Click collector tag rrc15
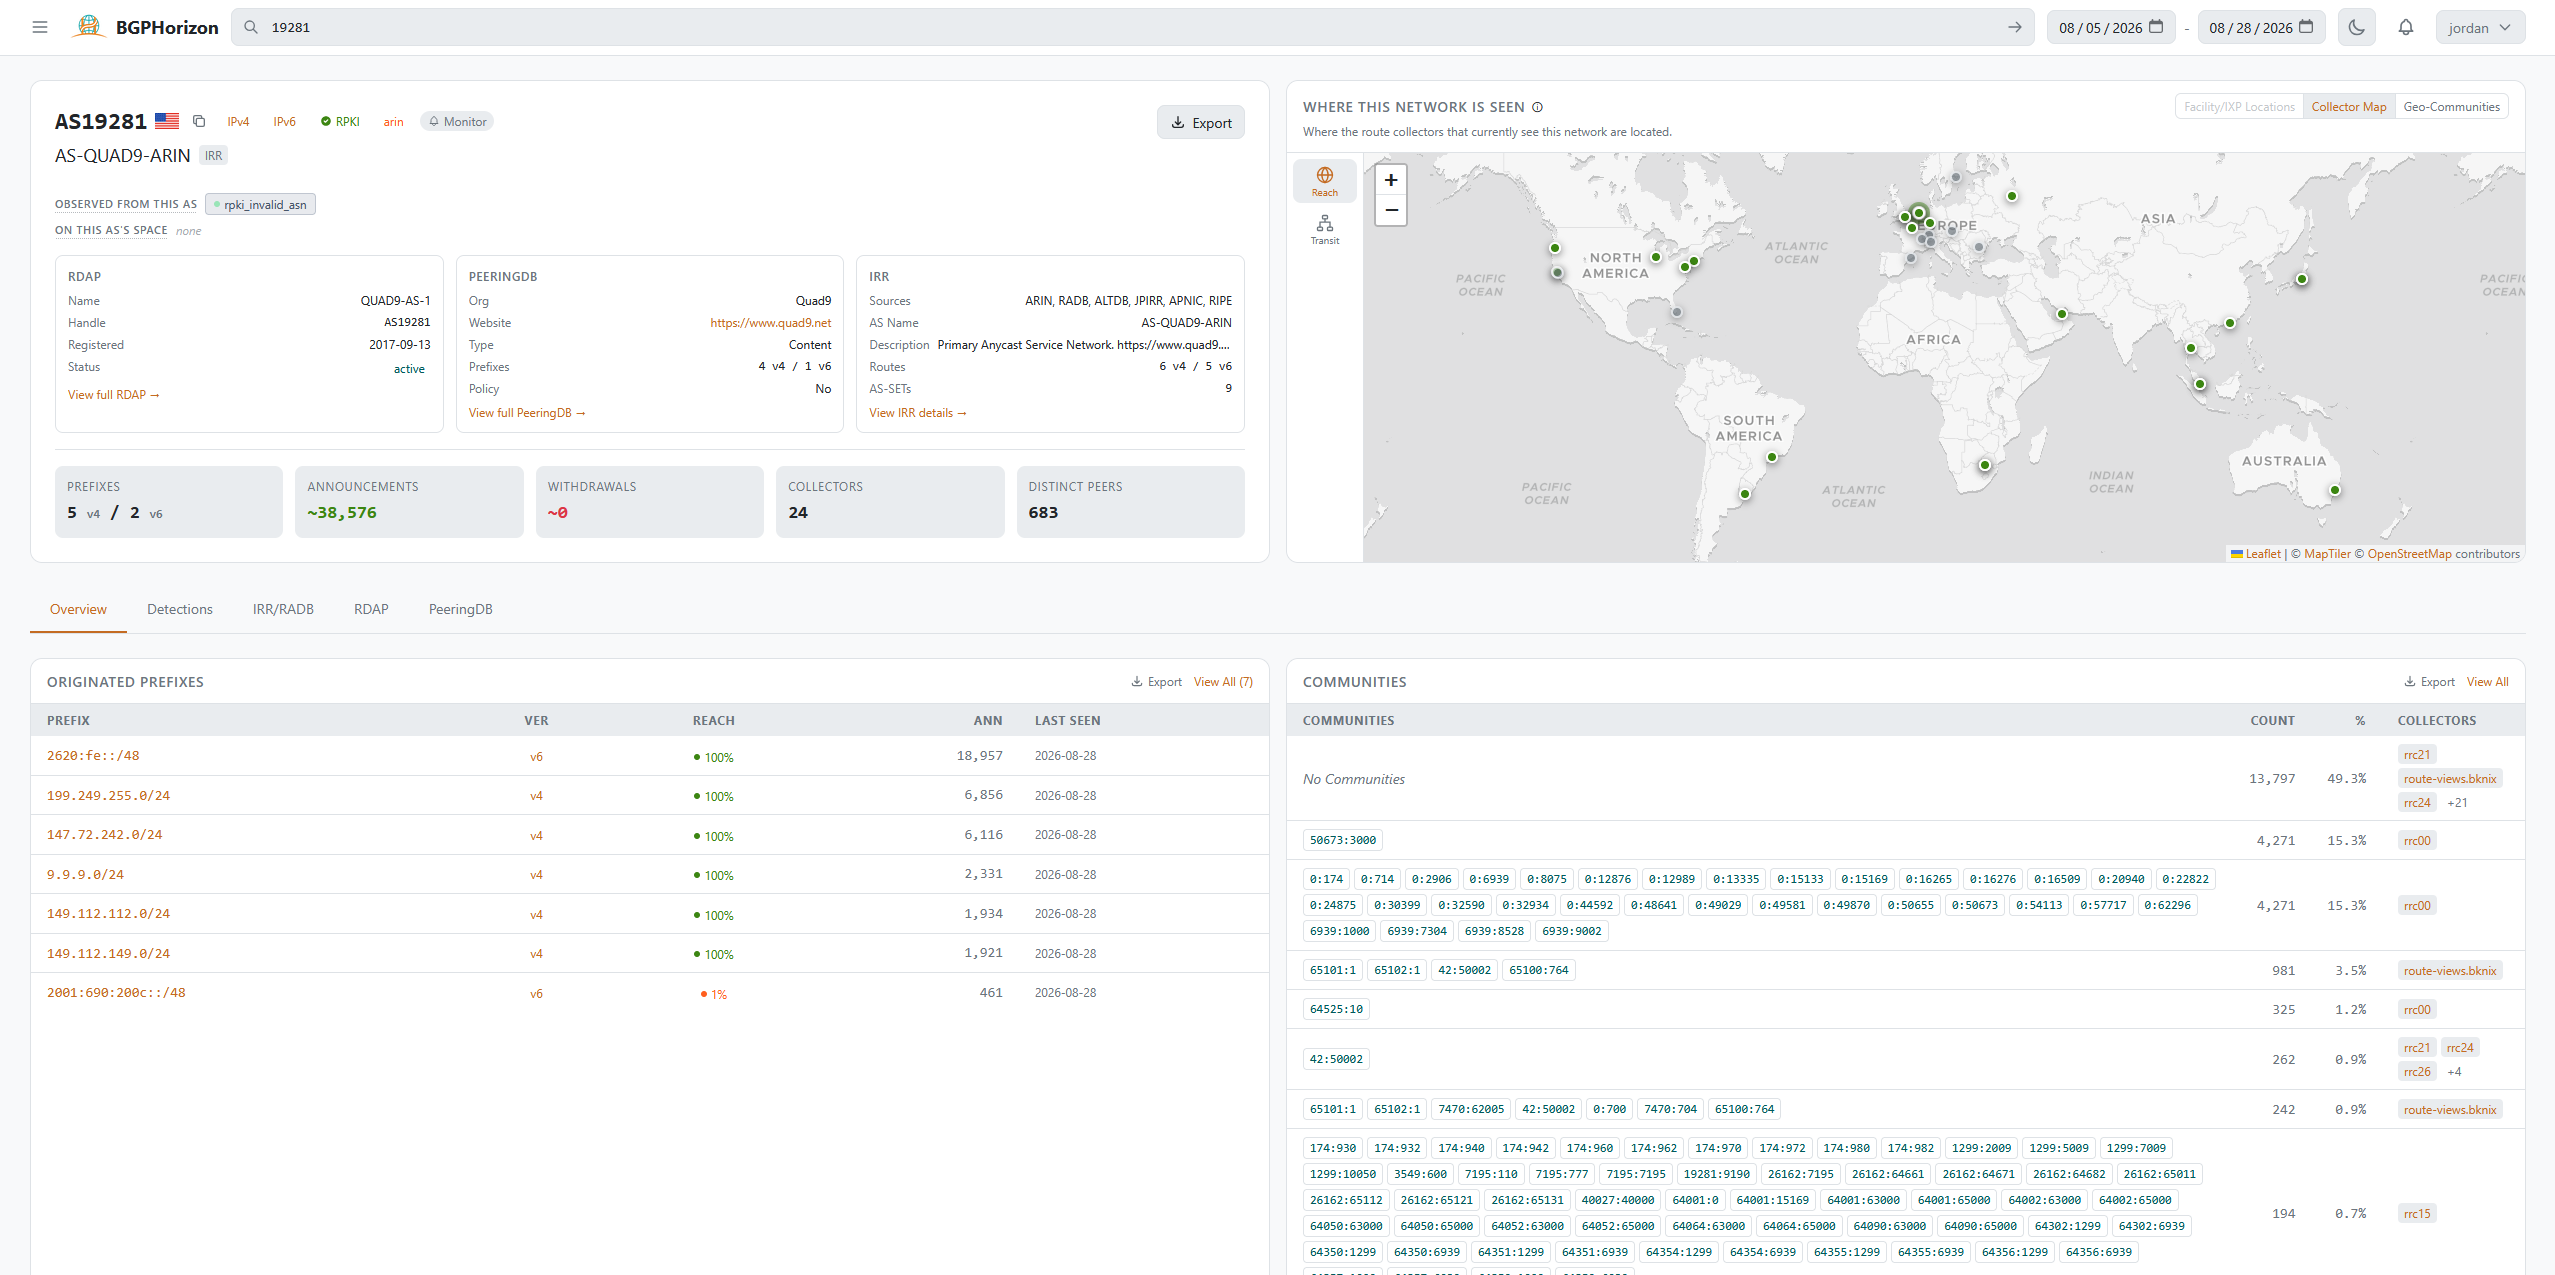This screenshot has width=2555, height=1275. tap(2416, 1214)
